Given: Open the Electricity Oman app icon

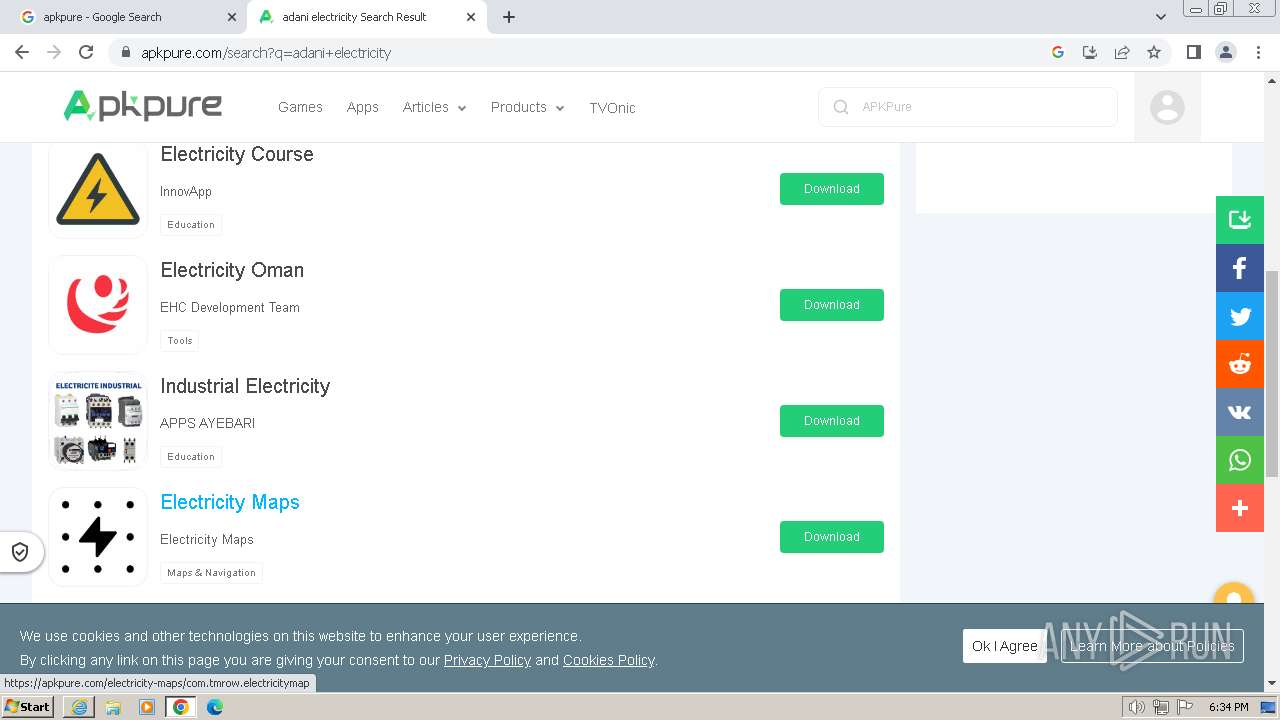Looking at the screenshot, I should click(98, 305).
